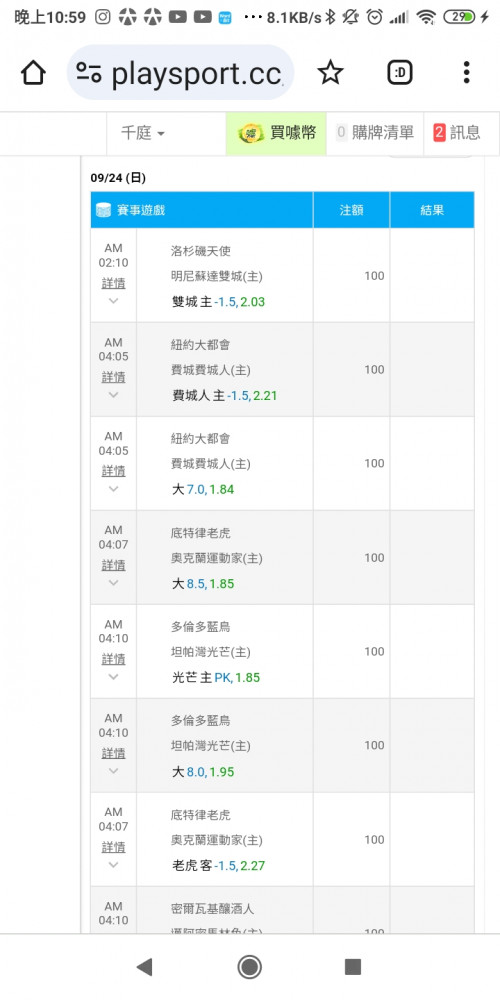Open the 購牌清單 tab
The height and width of the screenshot is (1000, 500).
click(x=375, y=133)
